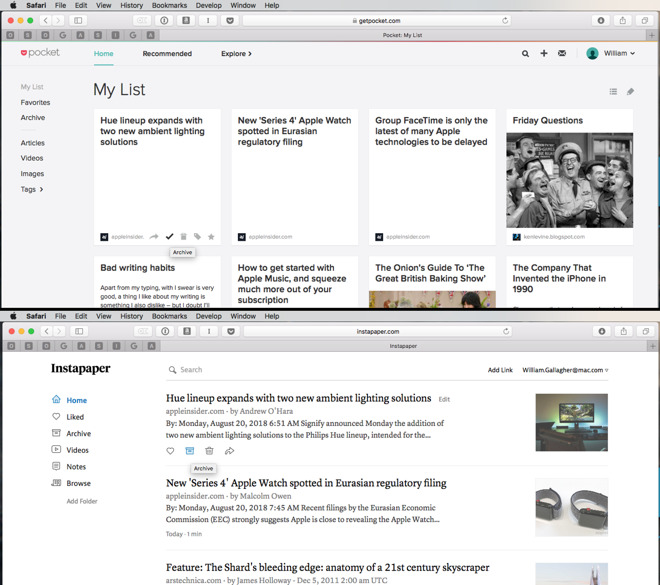Open the William.Gallagher@mac.com account menu
Viewport: 660px width, 585px height.
point(565,370)
